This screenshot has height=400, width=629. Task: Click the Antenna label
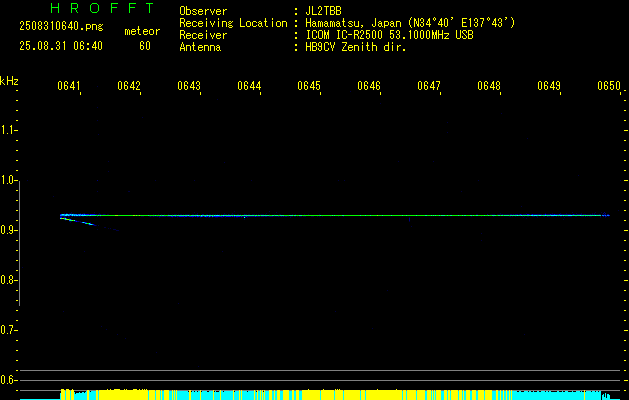pyautogui.click(x=200, y=47)
